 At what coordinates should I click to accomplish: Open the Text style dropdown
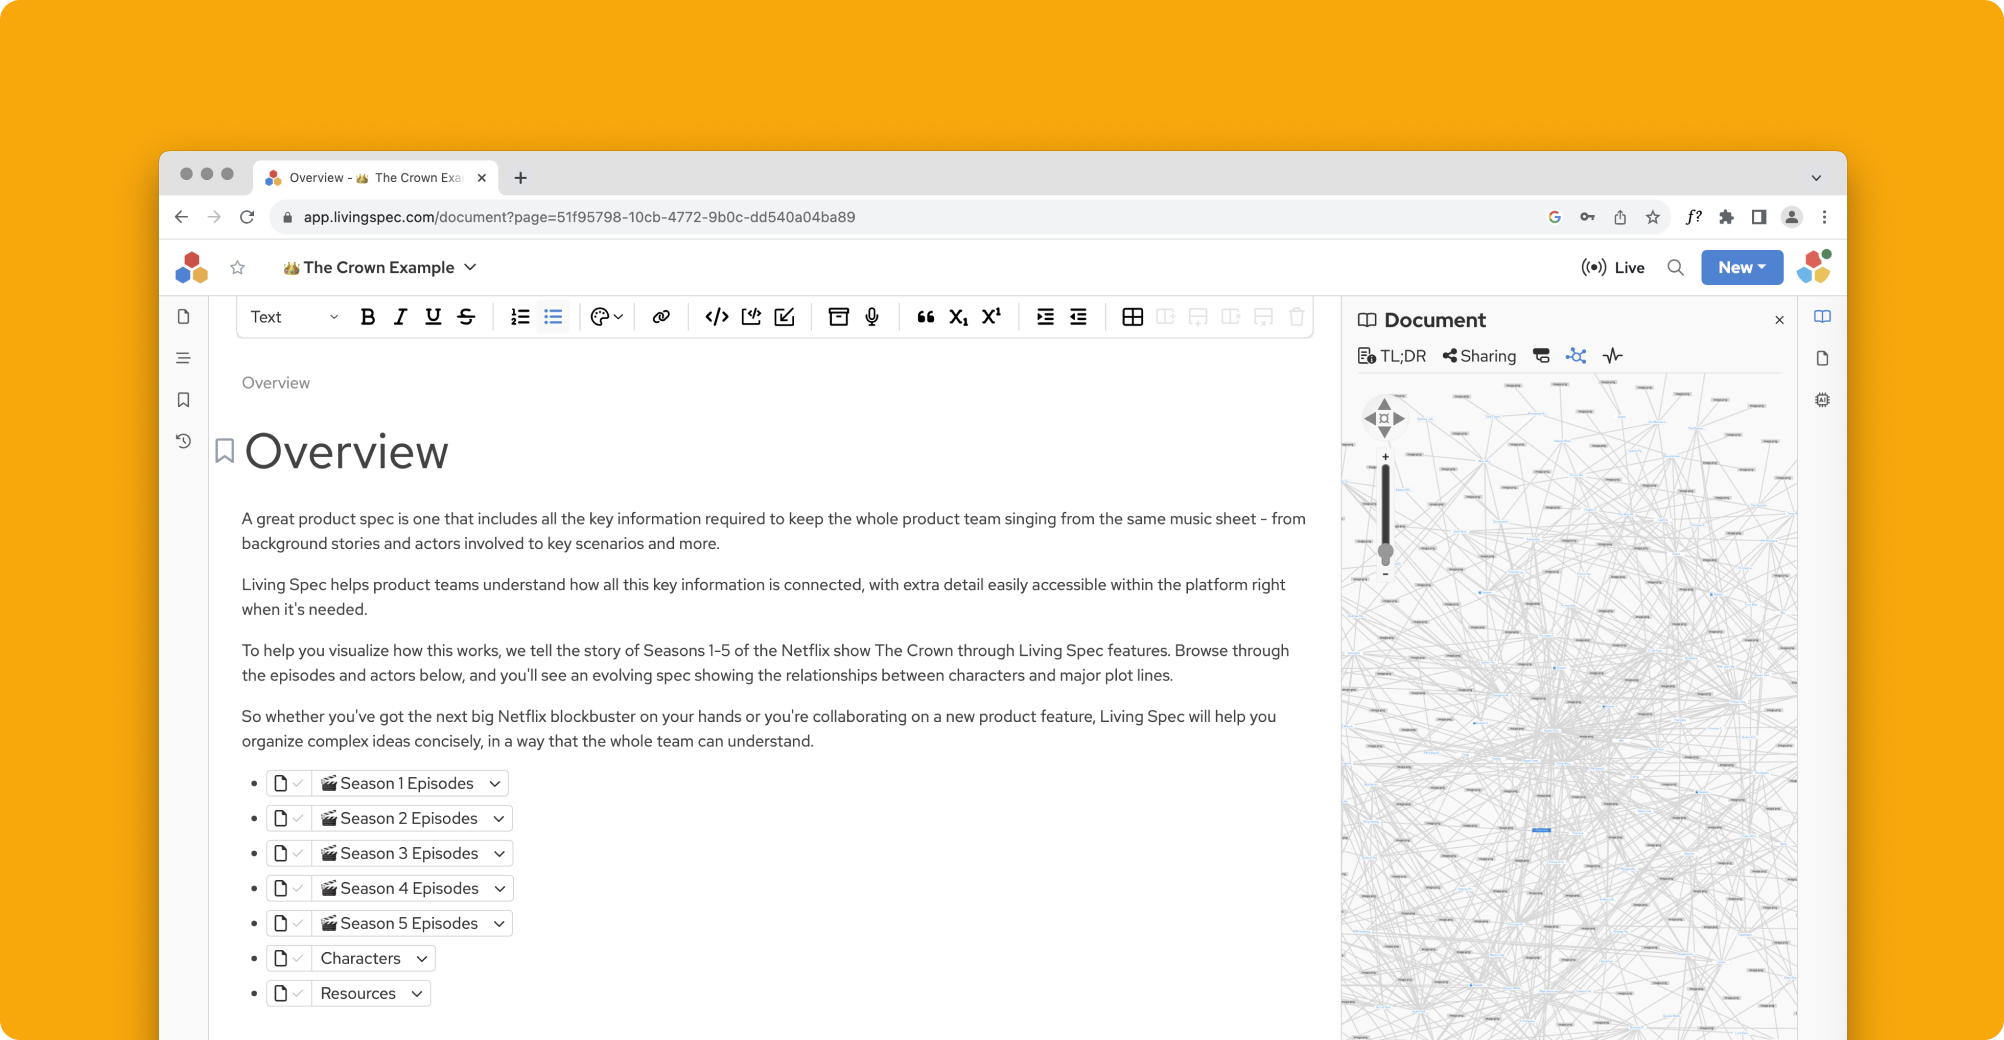pos(293,317)
